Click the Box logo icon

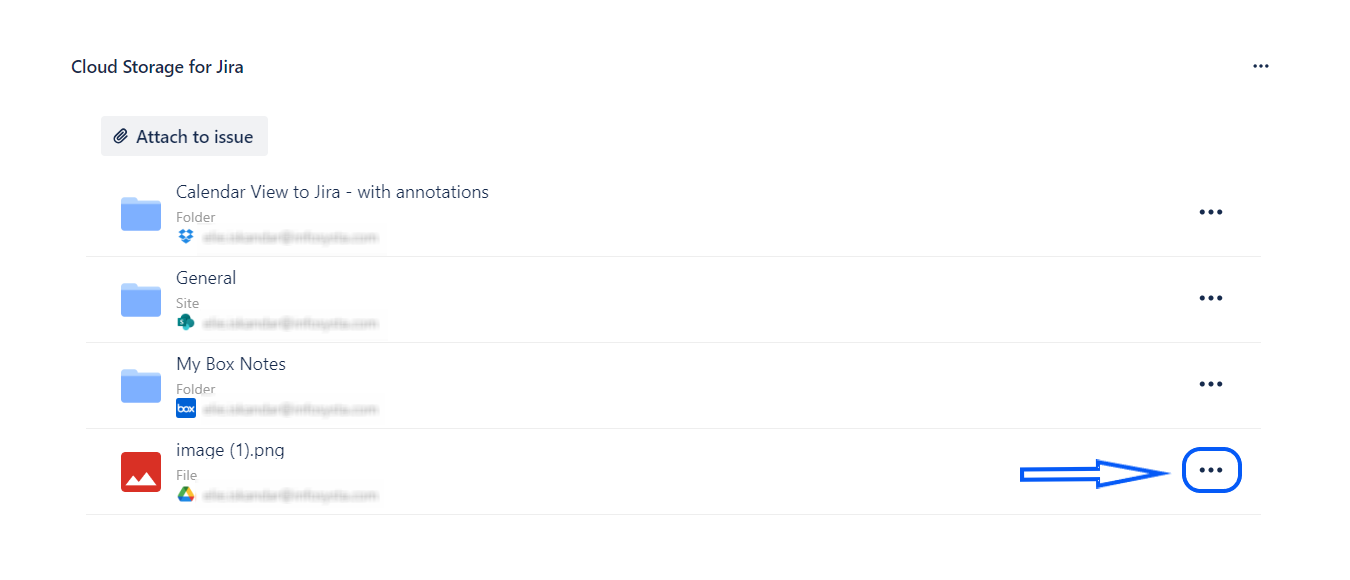pos(185,408)
